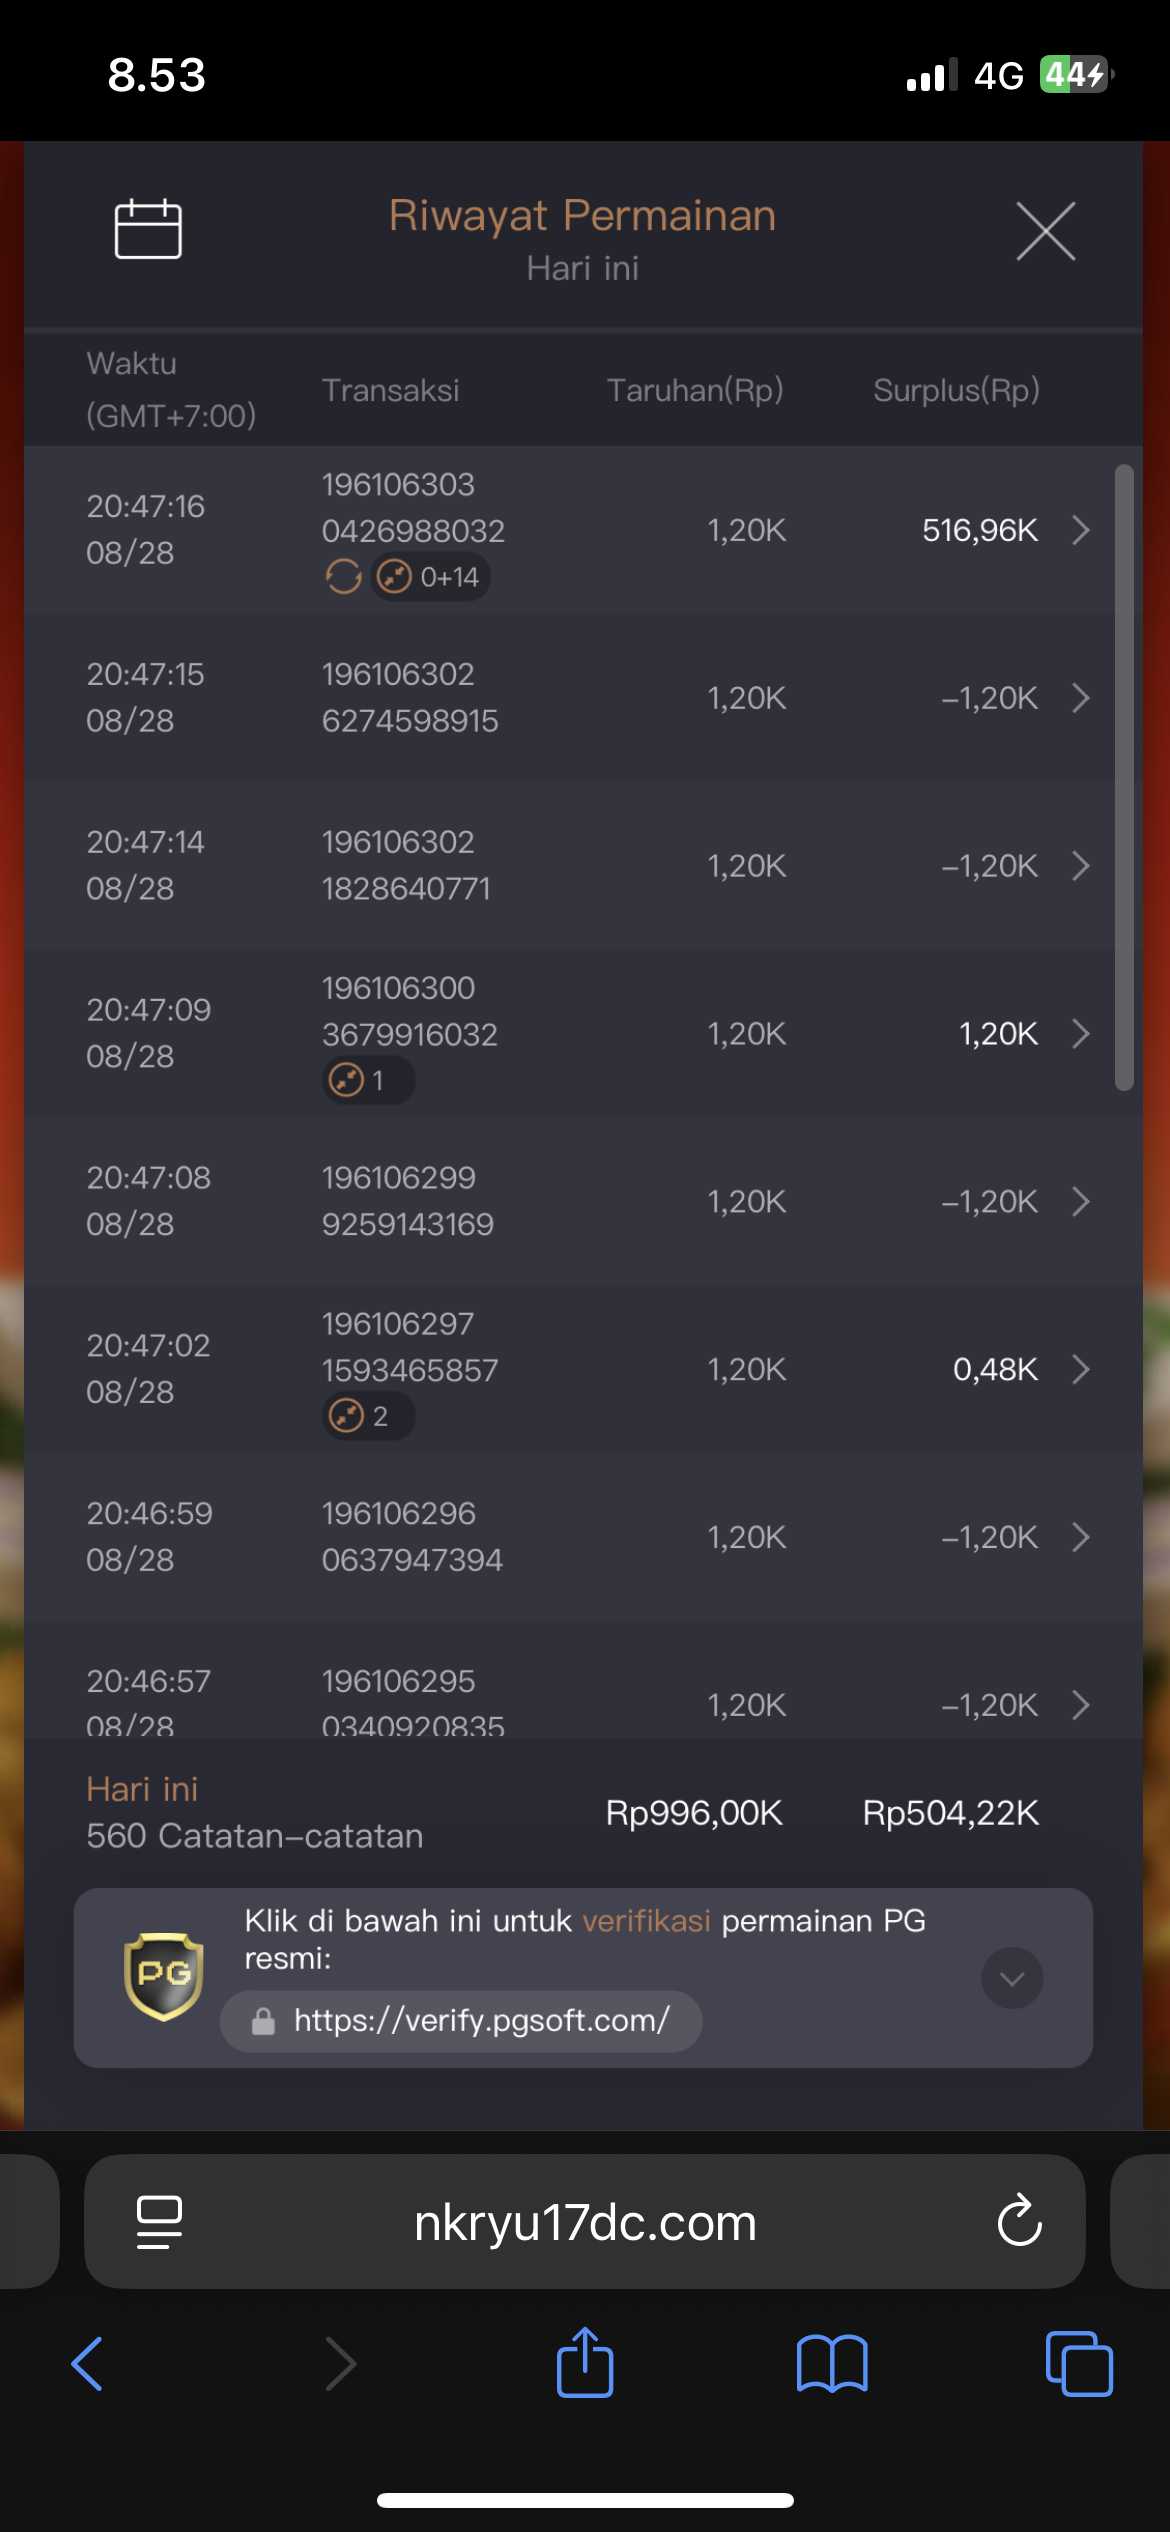Open the page settings icon in the address bar
Image resolution: width=1170 pixels, height=2532 pixels.
(159, 2222)
